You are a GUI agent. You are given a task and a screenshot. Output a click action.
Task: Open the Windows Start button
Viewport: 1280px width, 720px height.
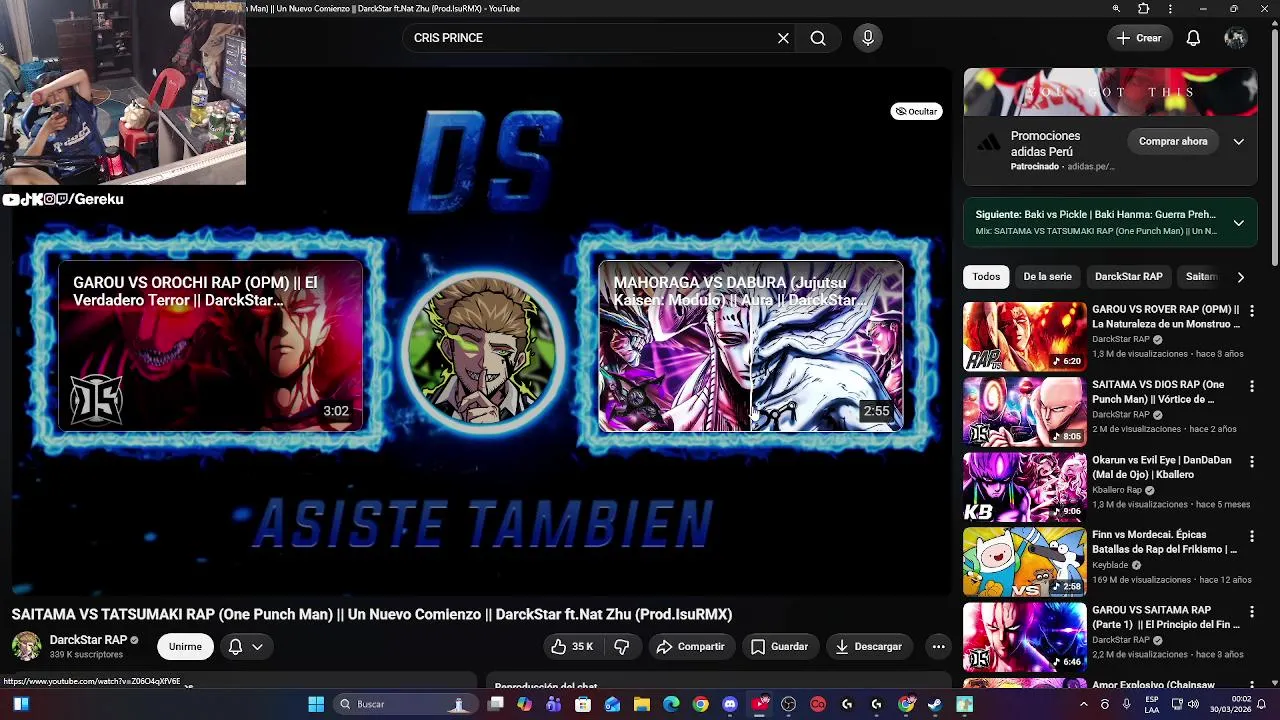point(316,704)
